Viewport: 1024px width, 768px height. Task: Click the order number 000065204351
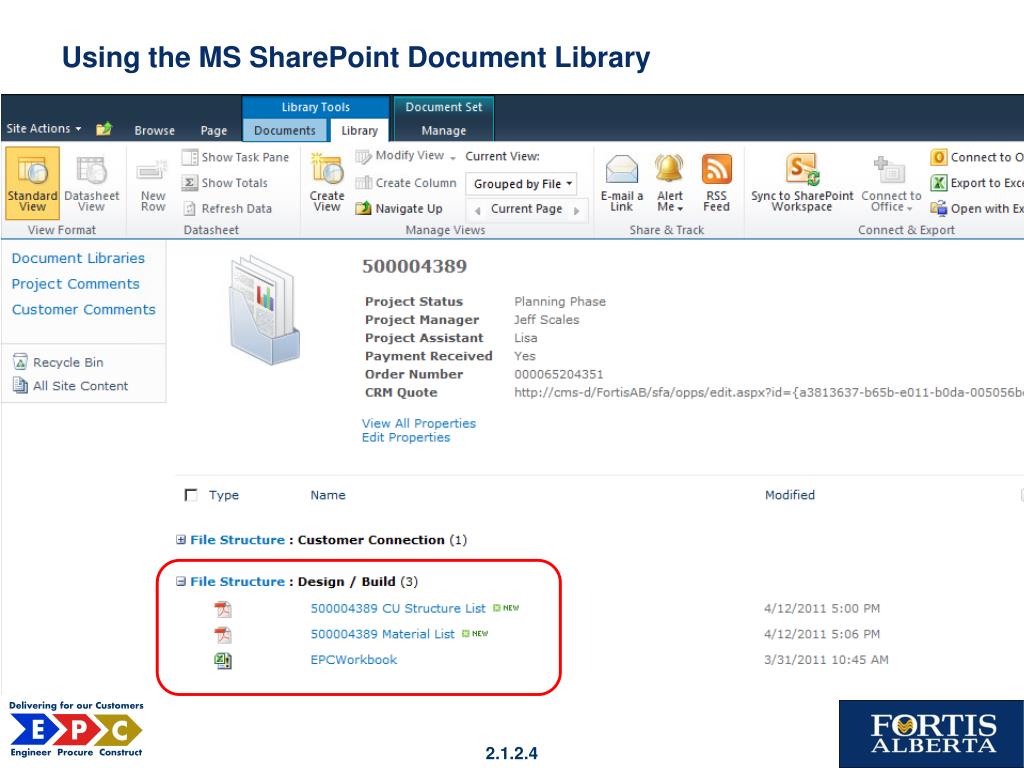558,374
